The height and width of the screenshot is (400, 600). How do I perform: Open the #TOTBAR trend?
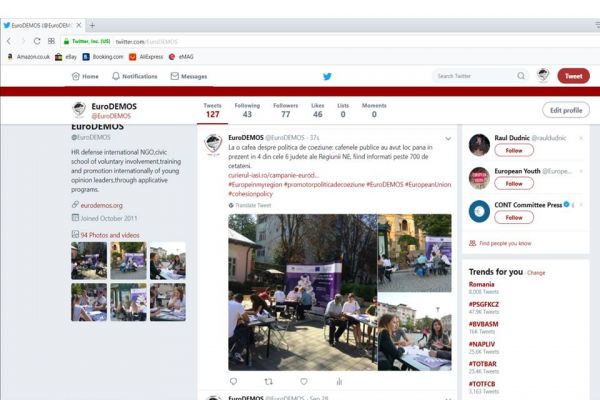click(x=483, y=364)
